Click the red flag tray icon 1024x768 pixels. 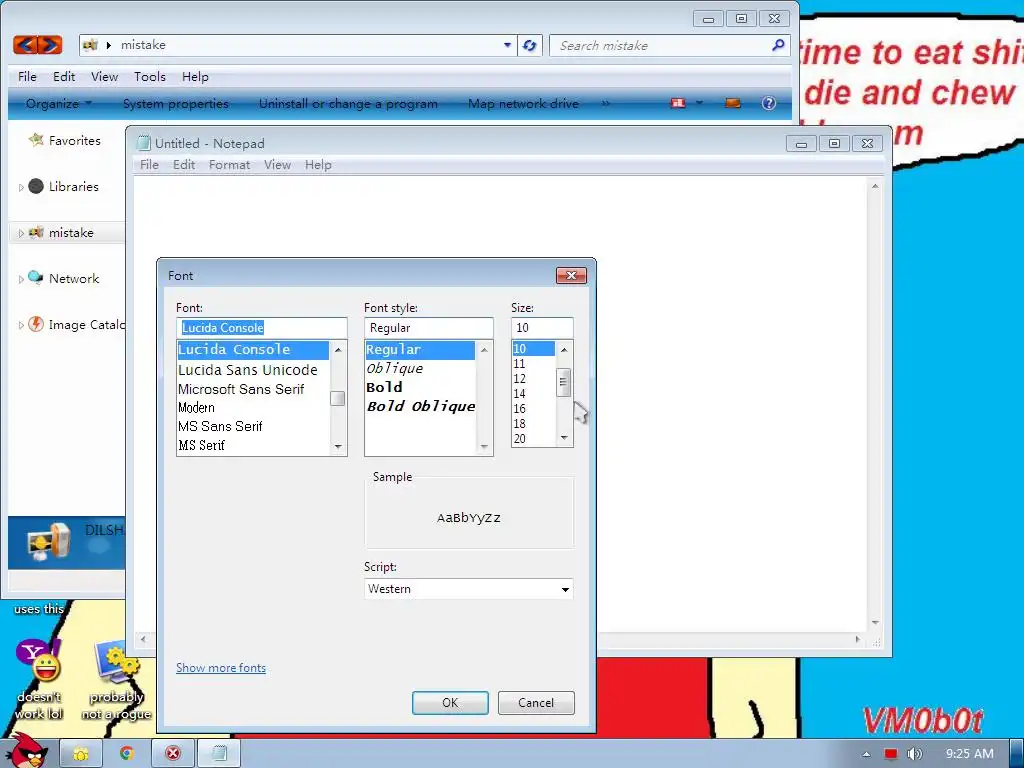(891, 754)
